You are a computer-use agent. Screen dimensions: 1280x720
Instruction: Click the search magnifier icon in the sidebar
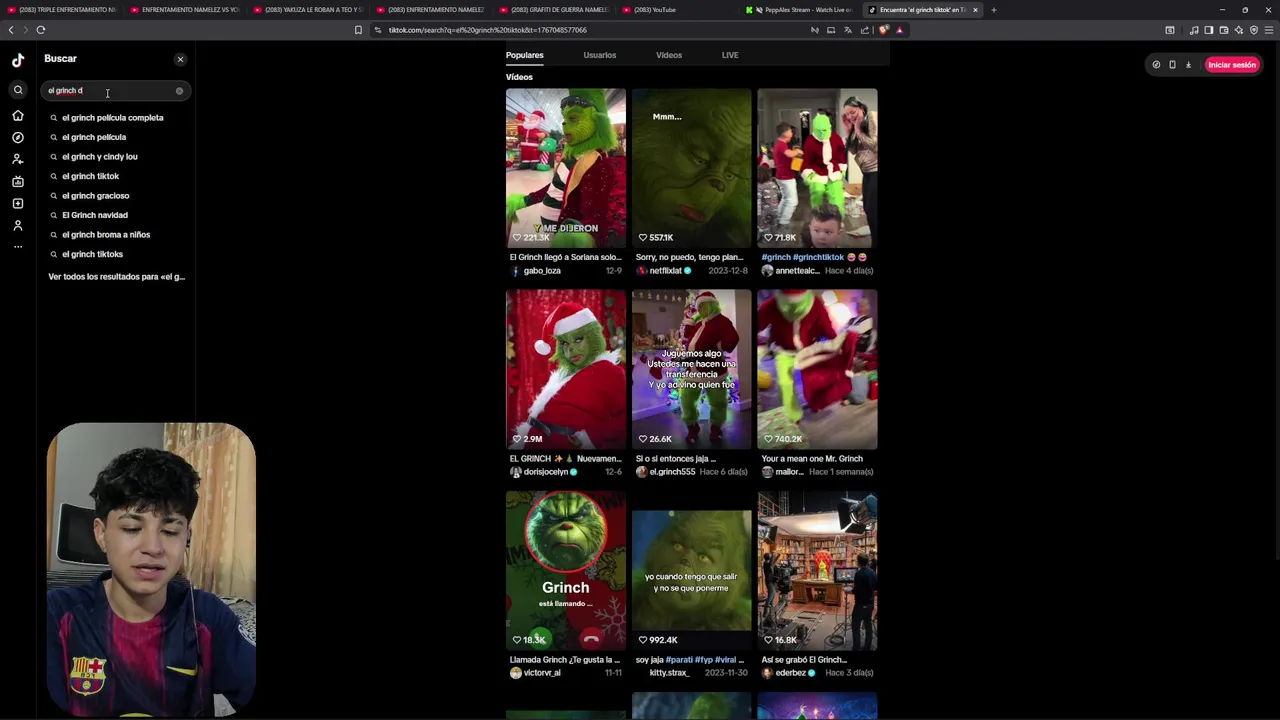click(x=18, y=90)
